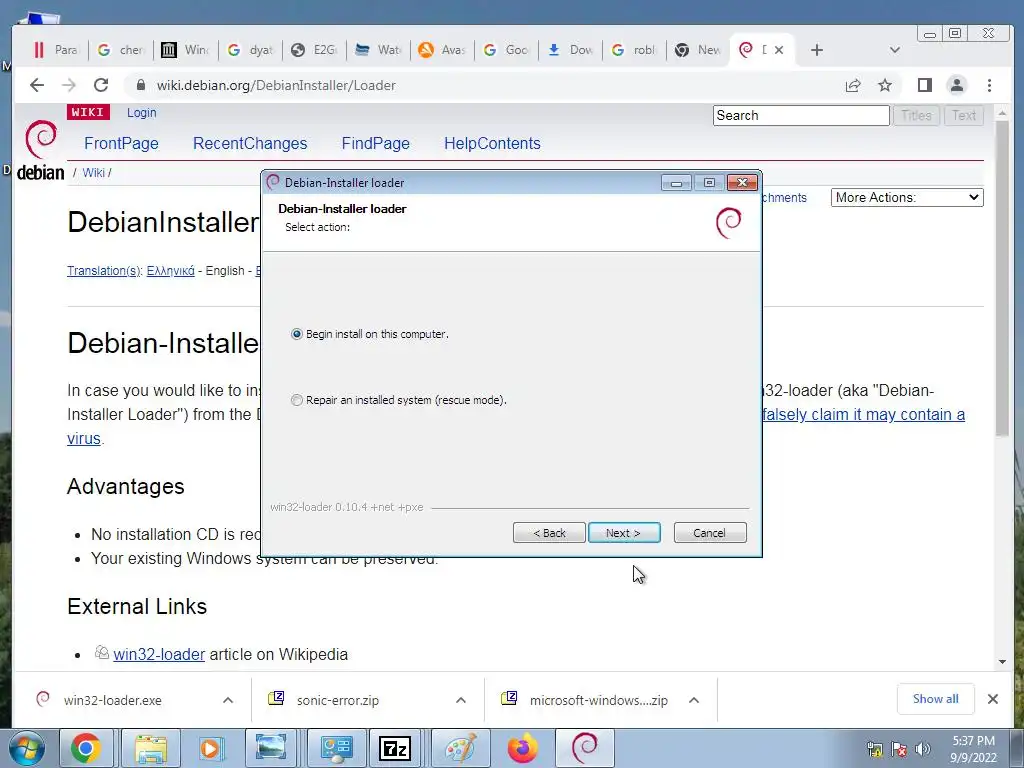Go back in Chrome browser
1024x768 pixels.
37,85
